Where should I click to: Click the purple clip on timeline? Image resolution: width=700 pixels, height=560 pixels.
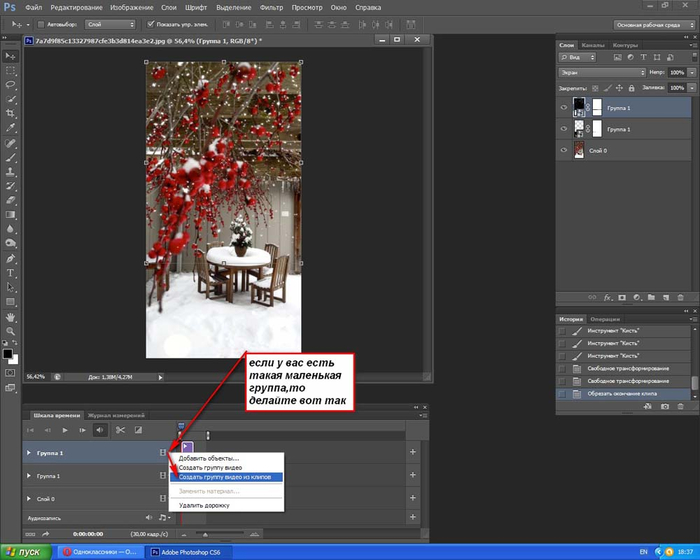188,447
